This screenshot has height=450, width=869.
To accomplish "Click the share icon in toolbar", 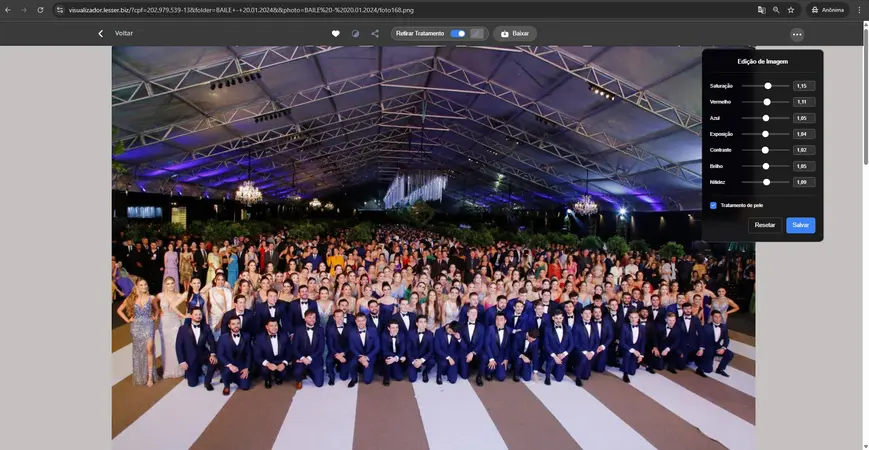I will 375,33.
